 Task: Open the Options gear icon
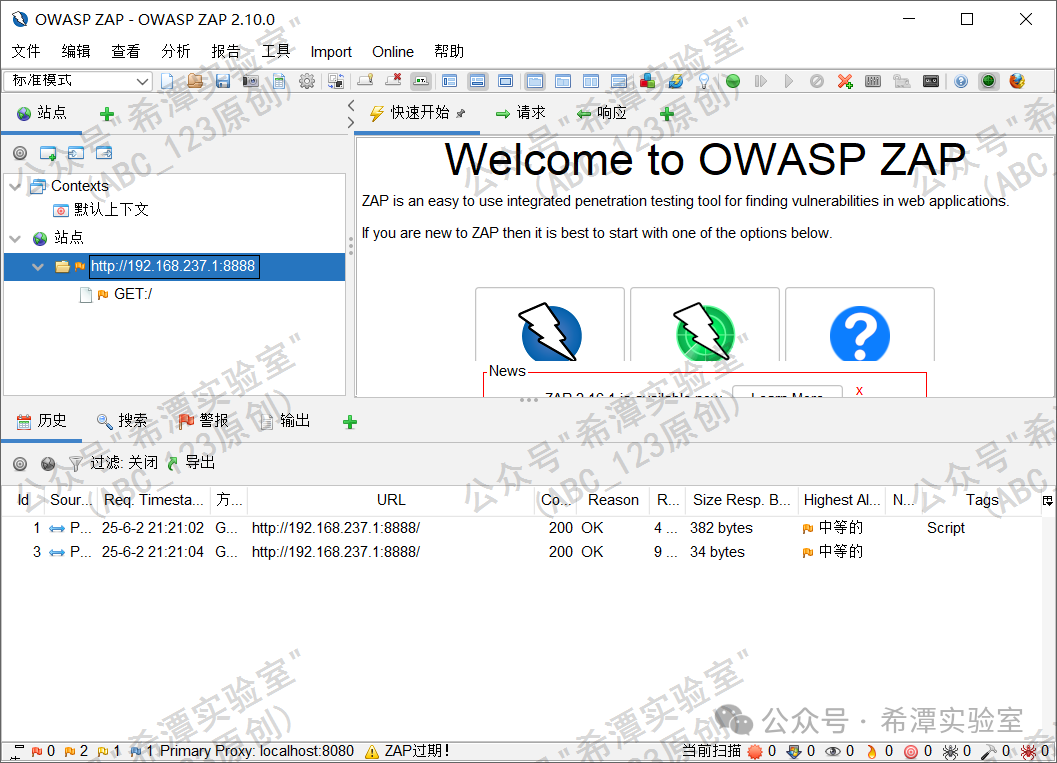(x=307, y=82)
